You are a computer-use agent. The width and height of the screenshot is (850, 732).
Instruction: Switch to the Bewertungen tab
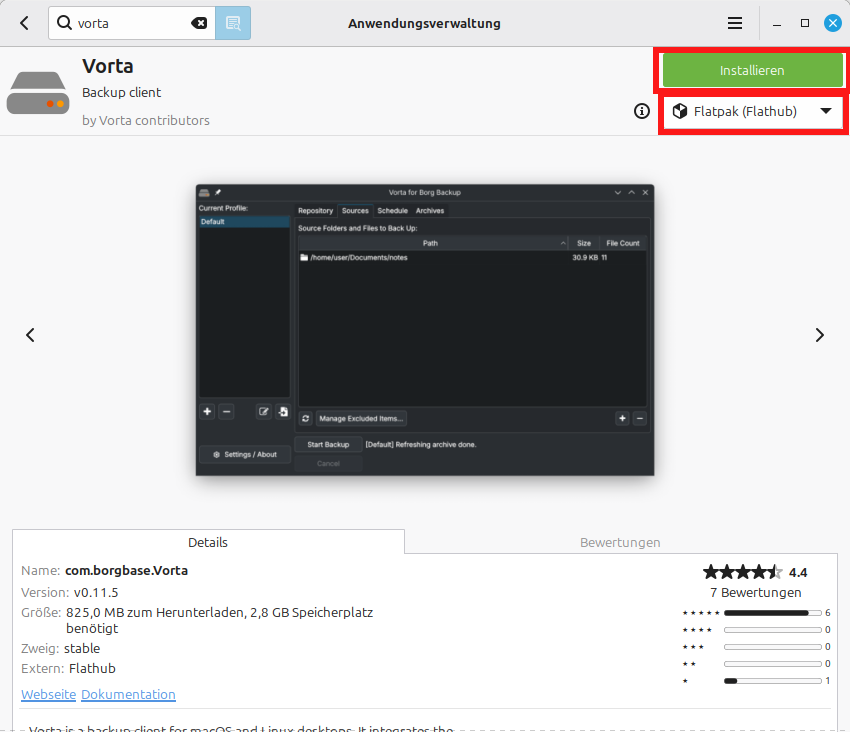point(620,542)
